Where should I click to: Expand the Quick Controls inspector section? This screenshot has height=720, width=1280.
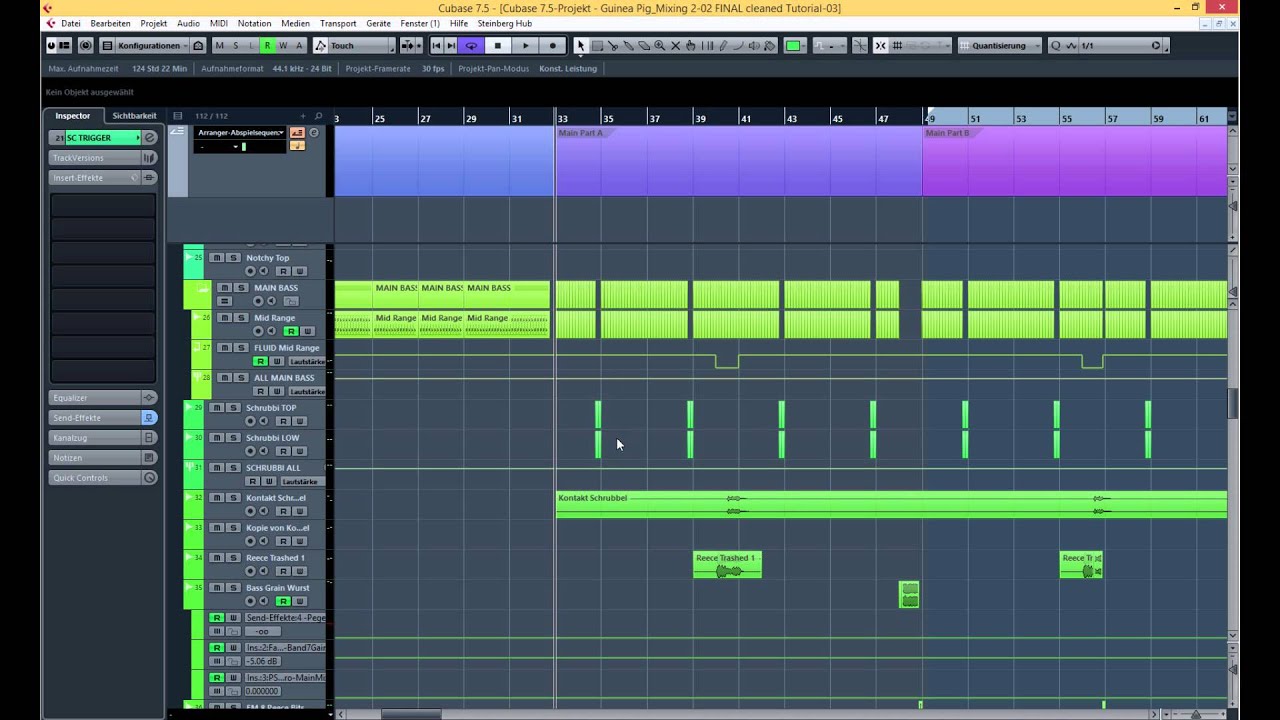[x=103, y=478]
